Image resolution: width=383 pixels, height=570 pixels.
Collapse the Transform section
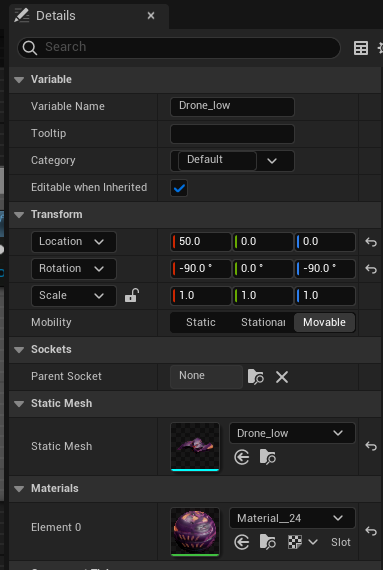(19, 215)
